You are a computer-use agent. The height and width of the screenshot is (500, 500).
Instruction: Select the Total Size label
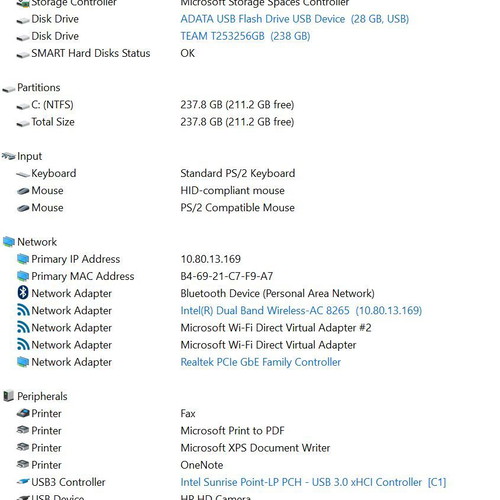(53, 122)
